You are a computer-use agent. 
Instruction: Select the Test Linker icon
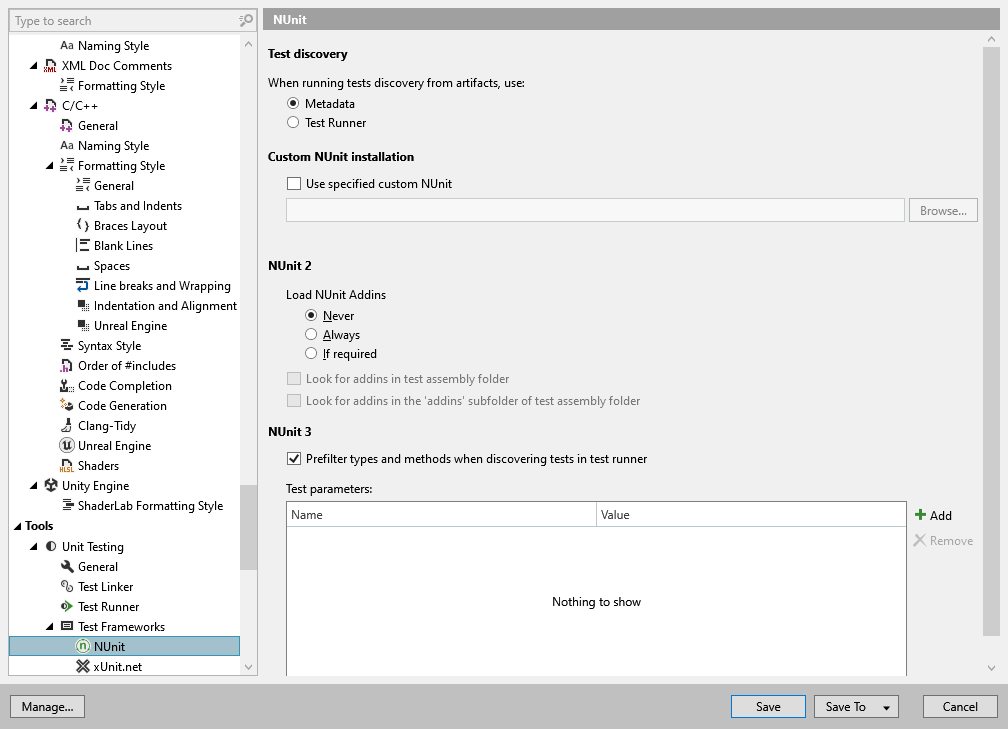tap(66, 586)
